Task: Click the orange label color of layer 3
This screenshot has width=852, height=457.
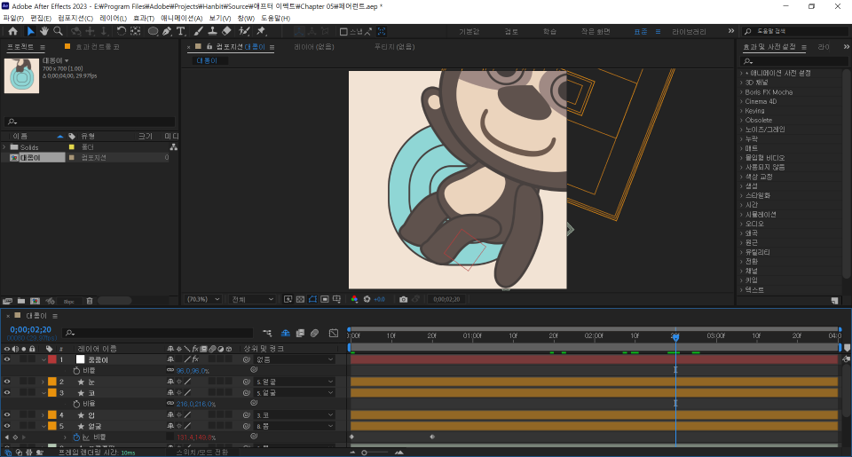Action: 52,393
